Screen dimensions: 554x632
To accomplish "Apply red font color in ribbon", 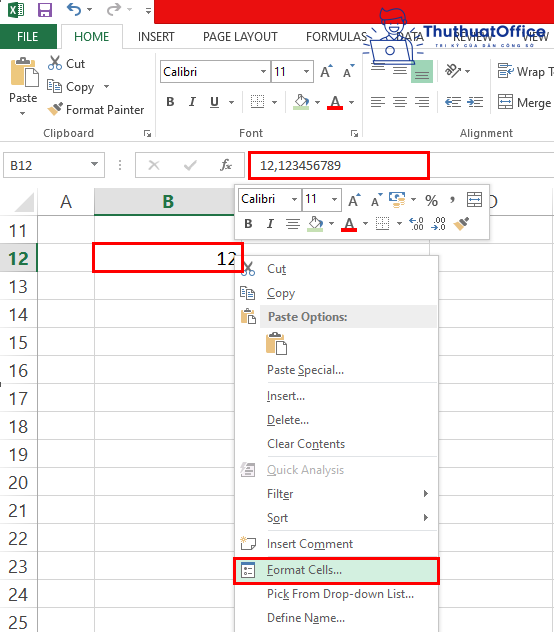I will pos(335,102).
